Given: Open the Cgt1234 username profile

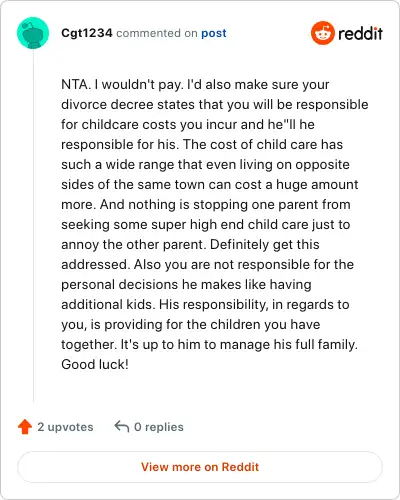Looking at the screenshot, I should tap(87, 33).
